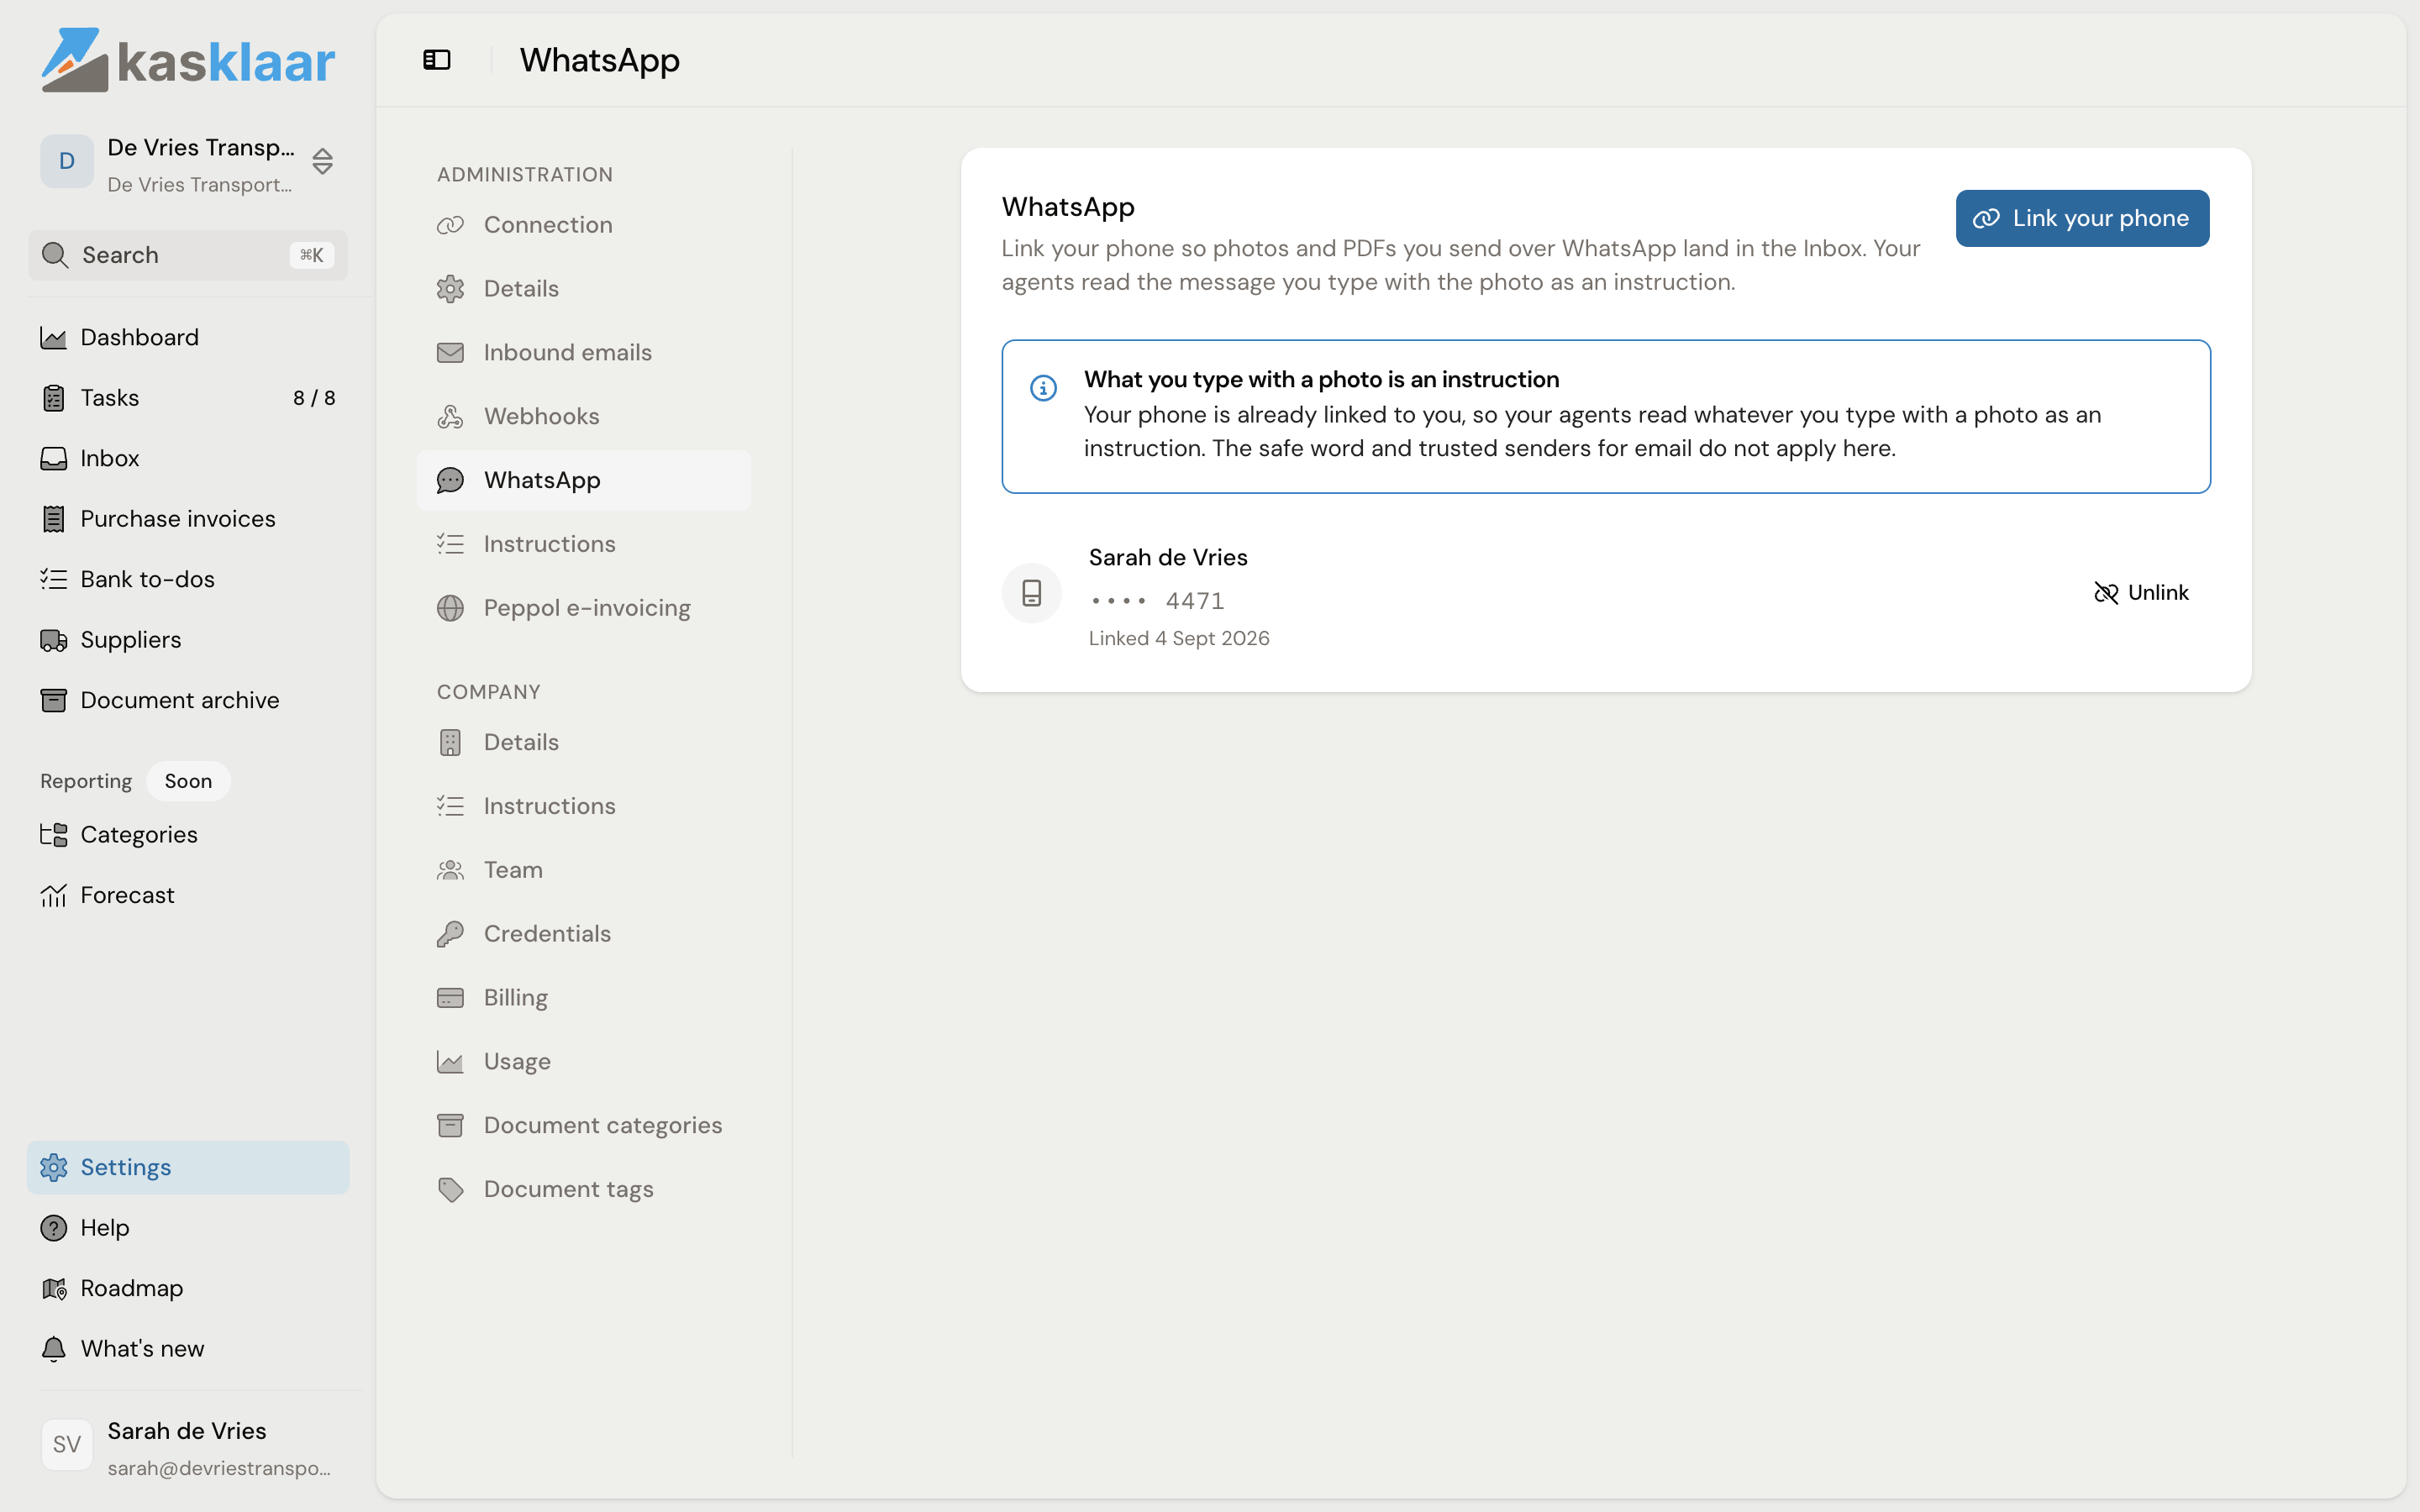2420x1512 pixels.
Task: Open Purchase invoices
Action: click(x=188, y=519)
